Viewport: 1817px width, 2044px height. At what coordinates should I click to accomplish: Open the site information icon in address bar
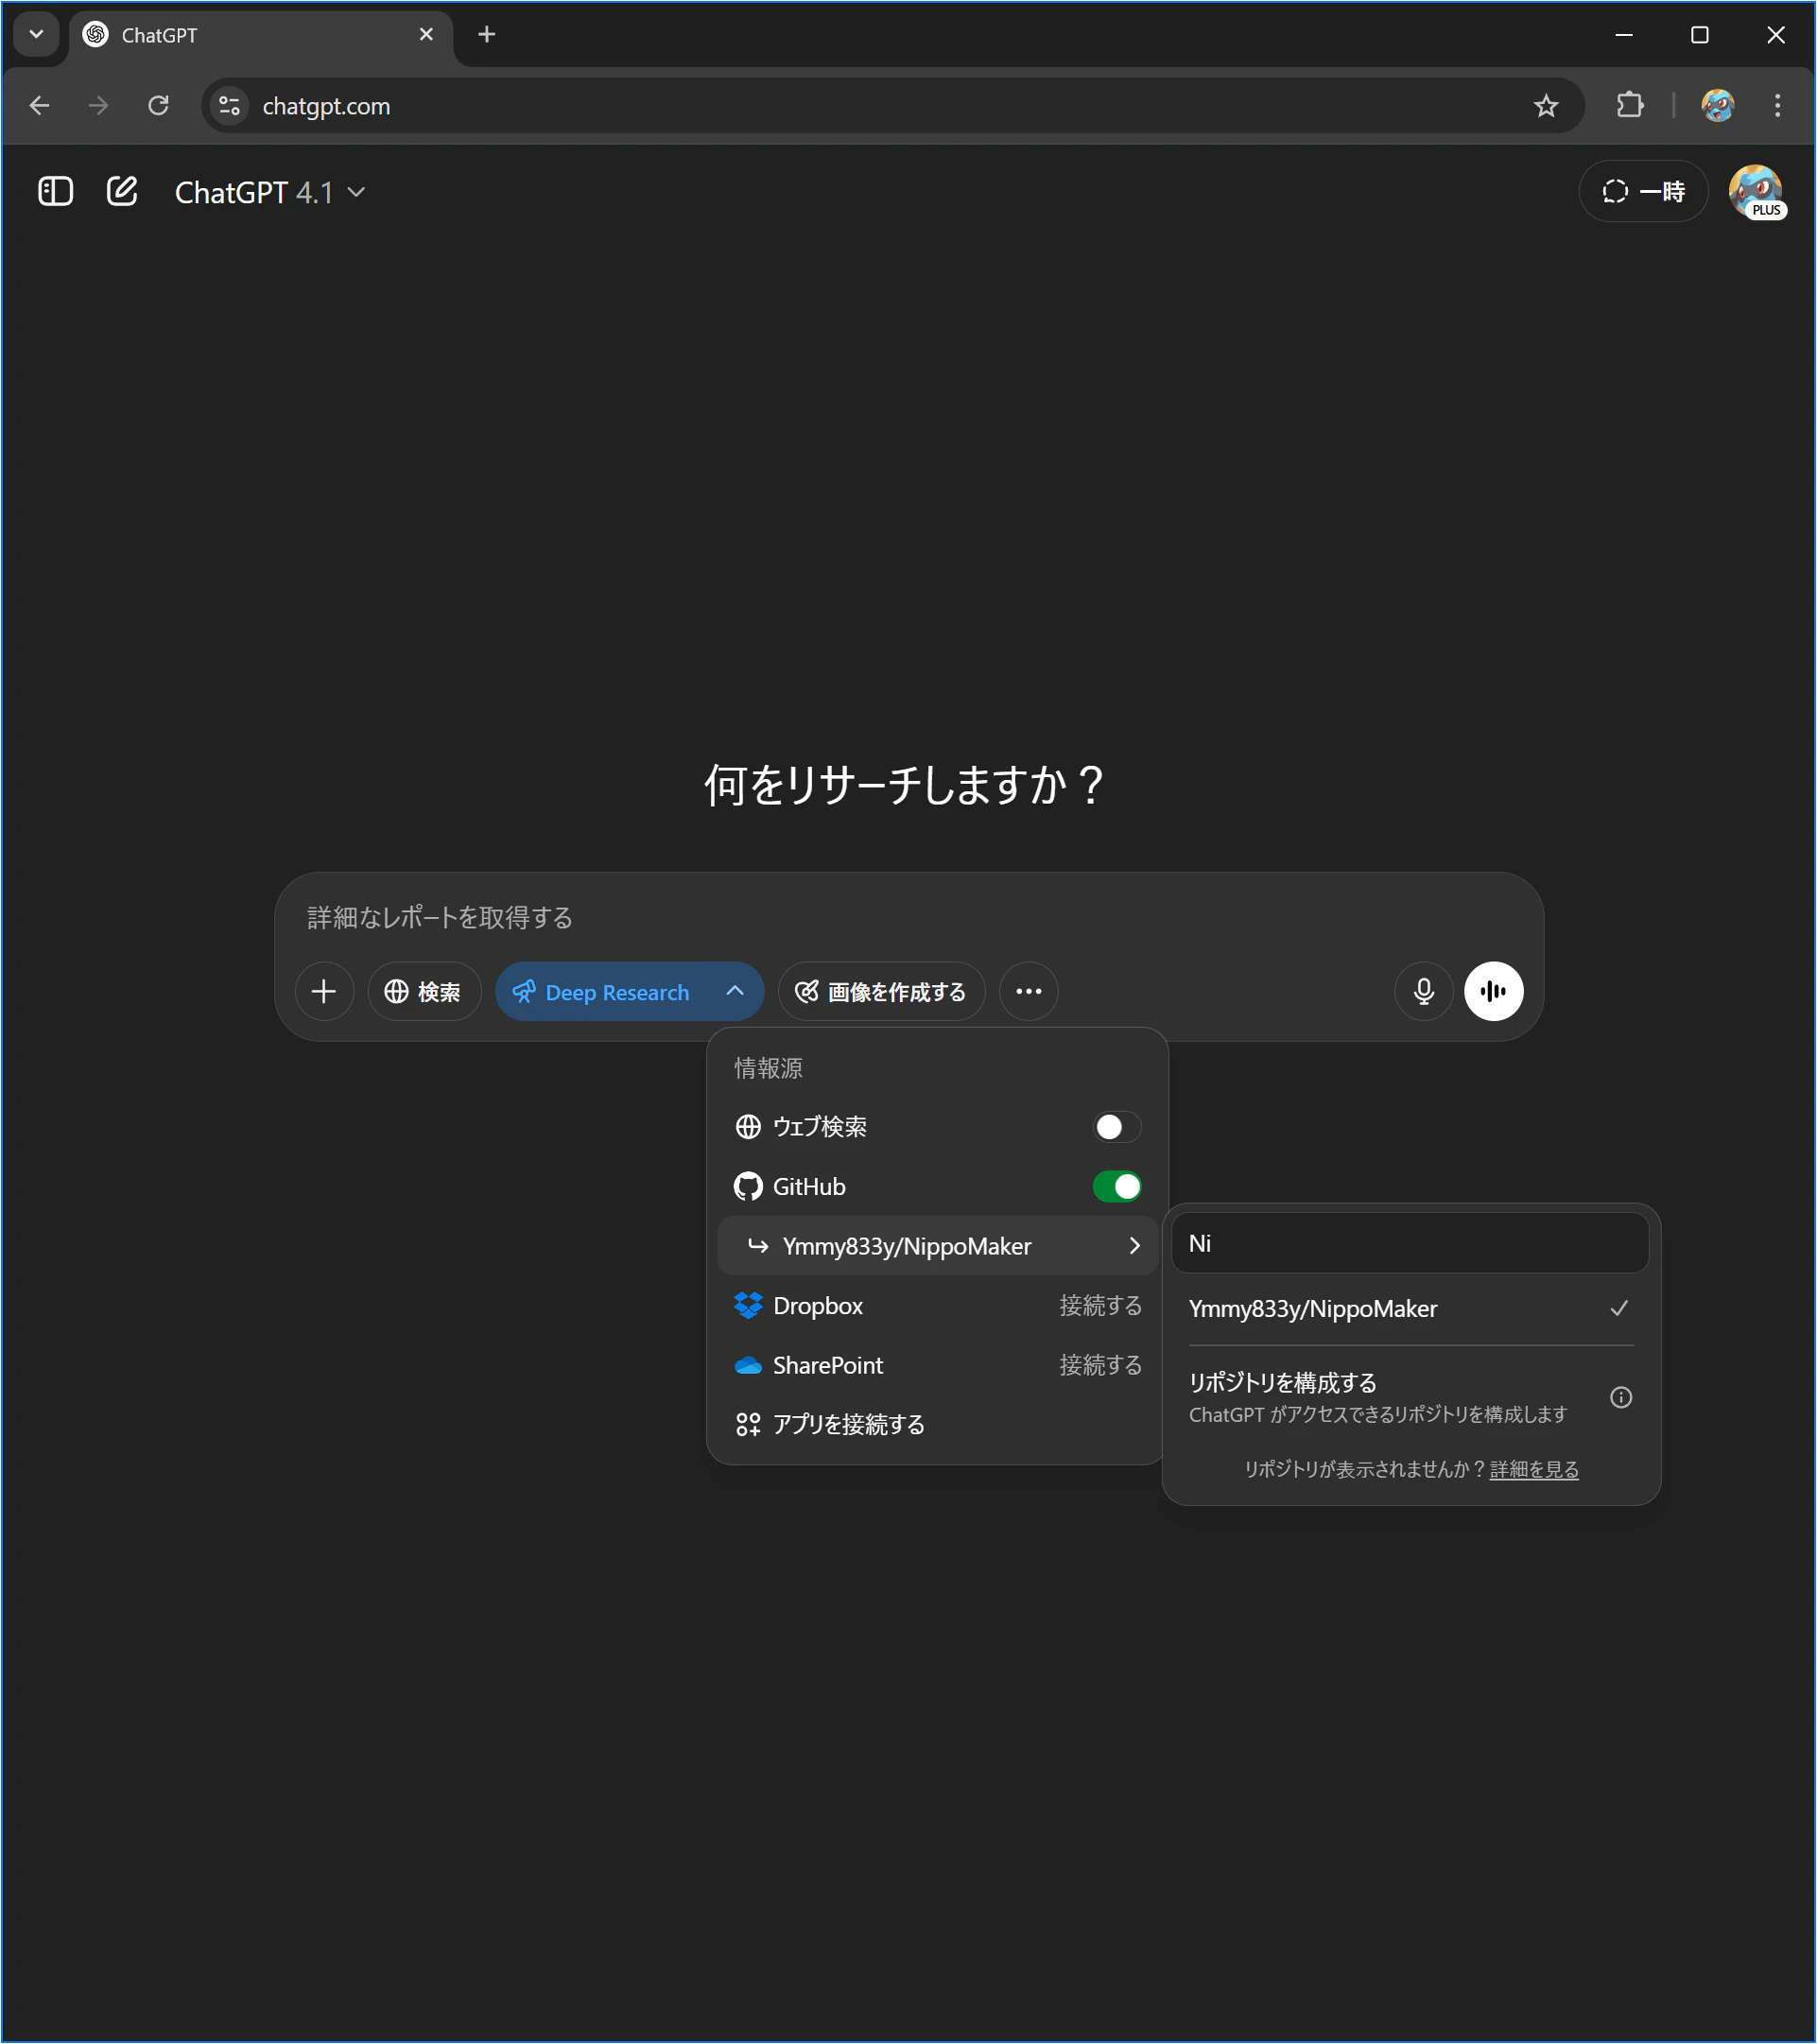click(x=230, y=105)
